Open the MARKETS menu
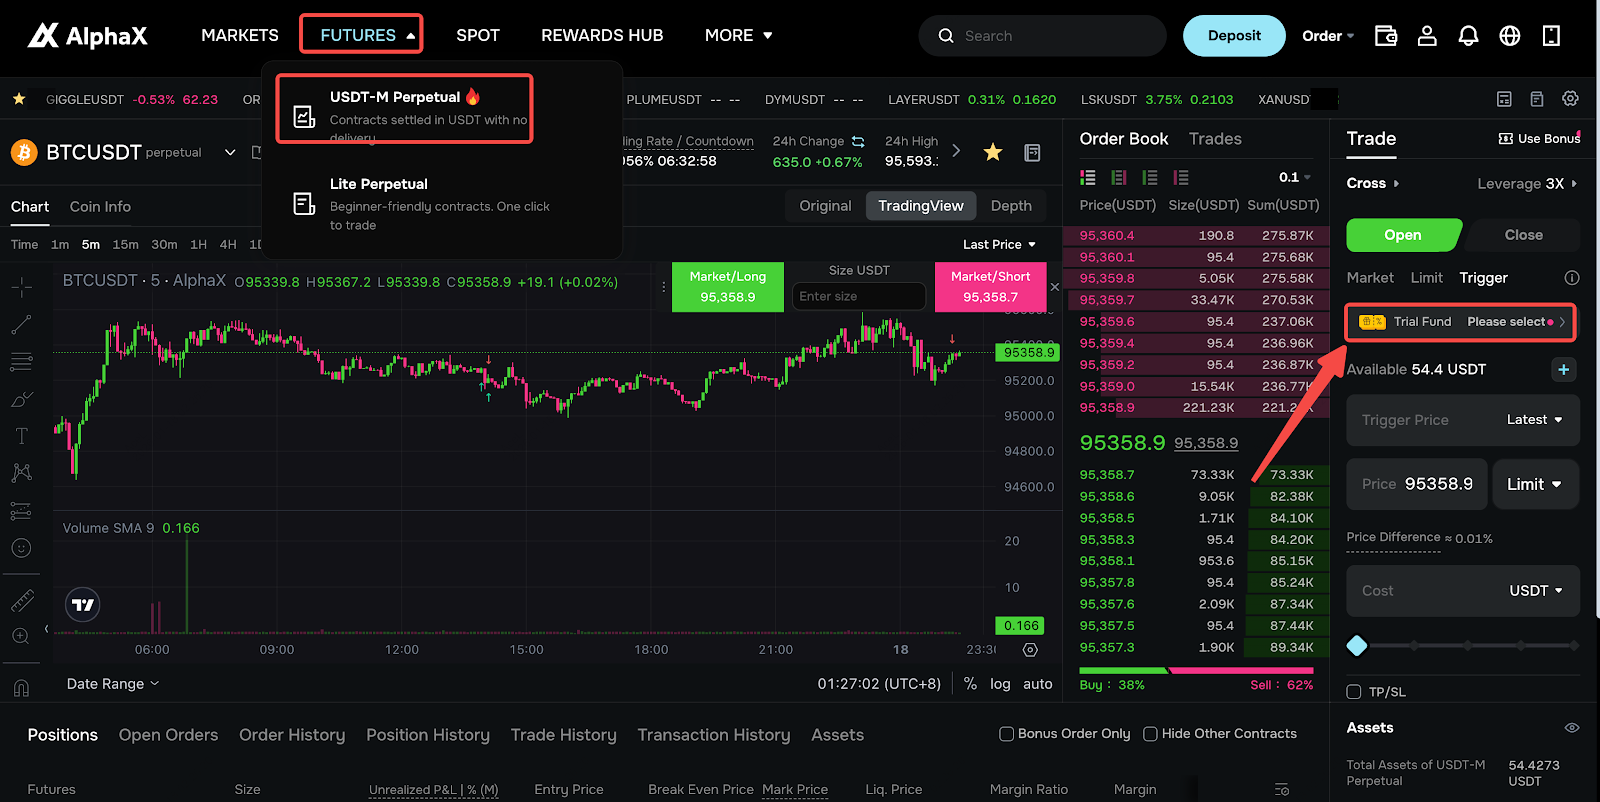Screen dimensions: 1600x802 tap(240, 35)
